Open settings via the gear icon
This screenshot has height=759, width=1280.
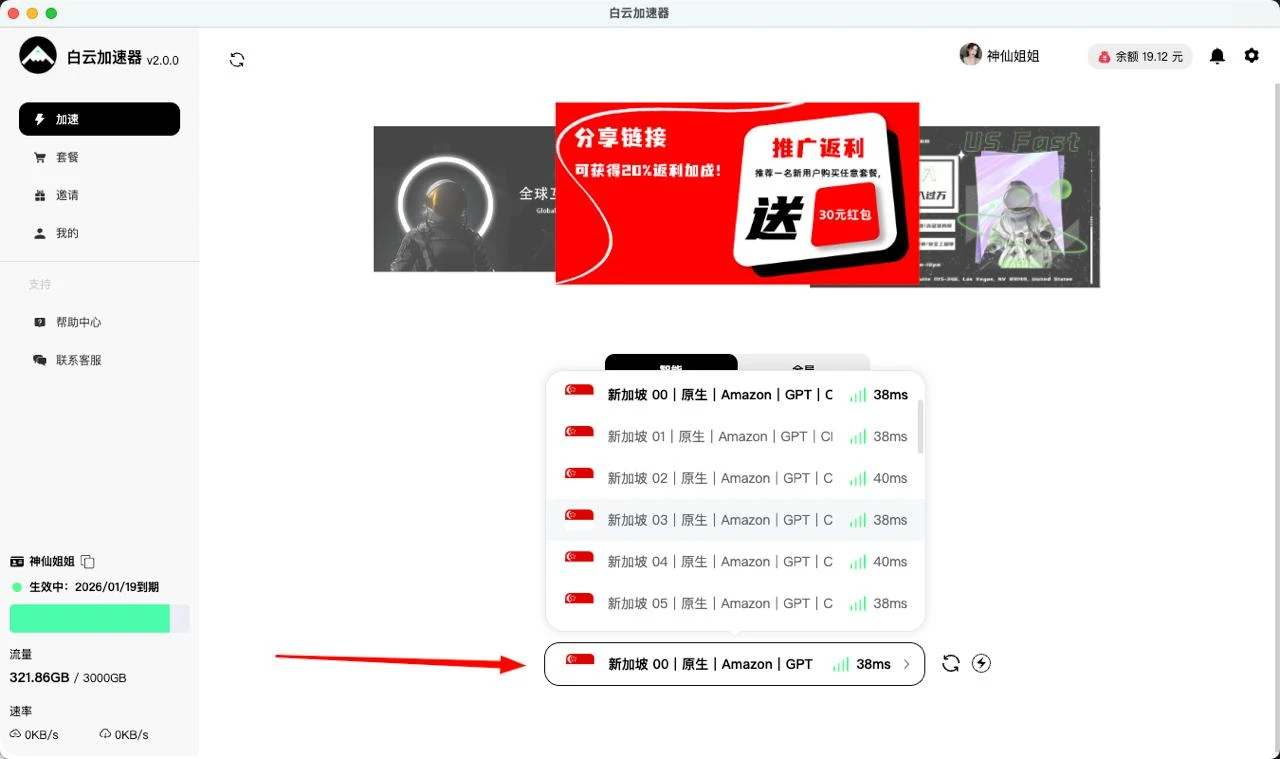[x=1251, y=56]
